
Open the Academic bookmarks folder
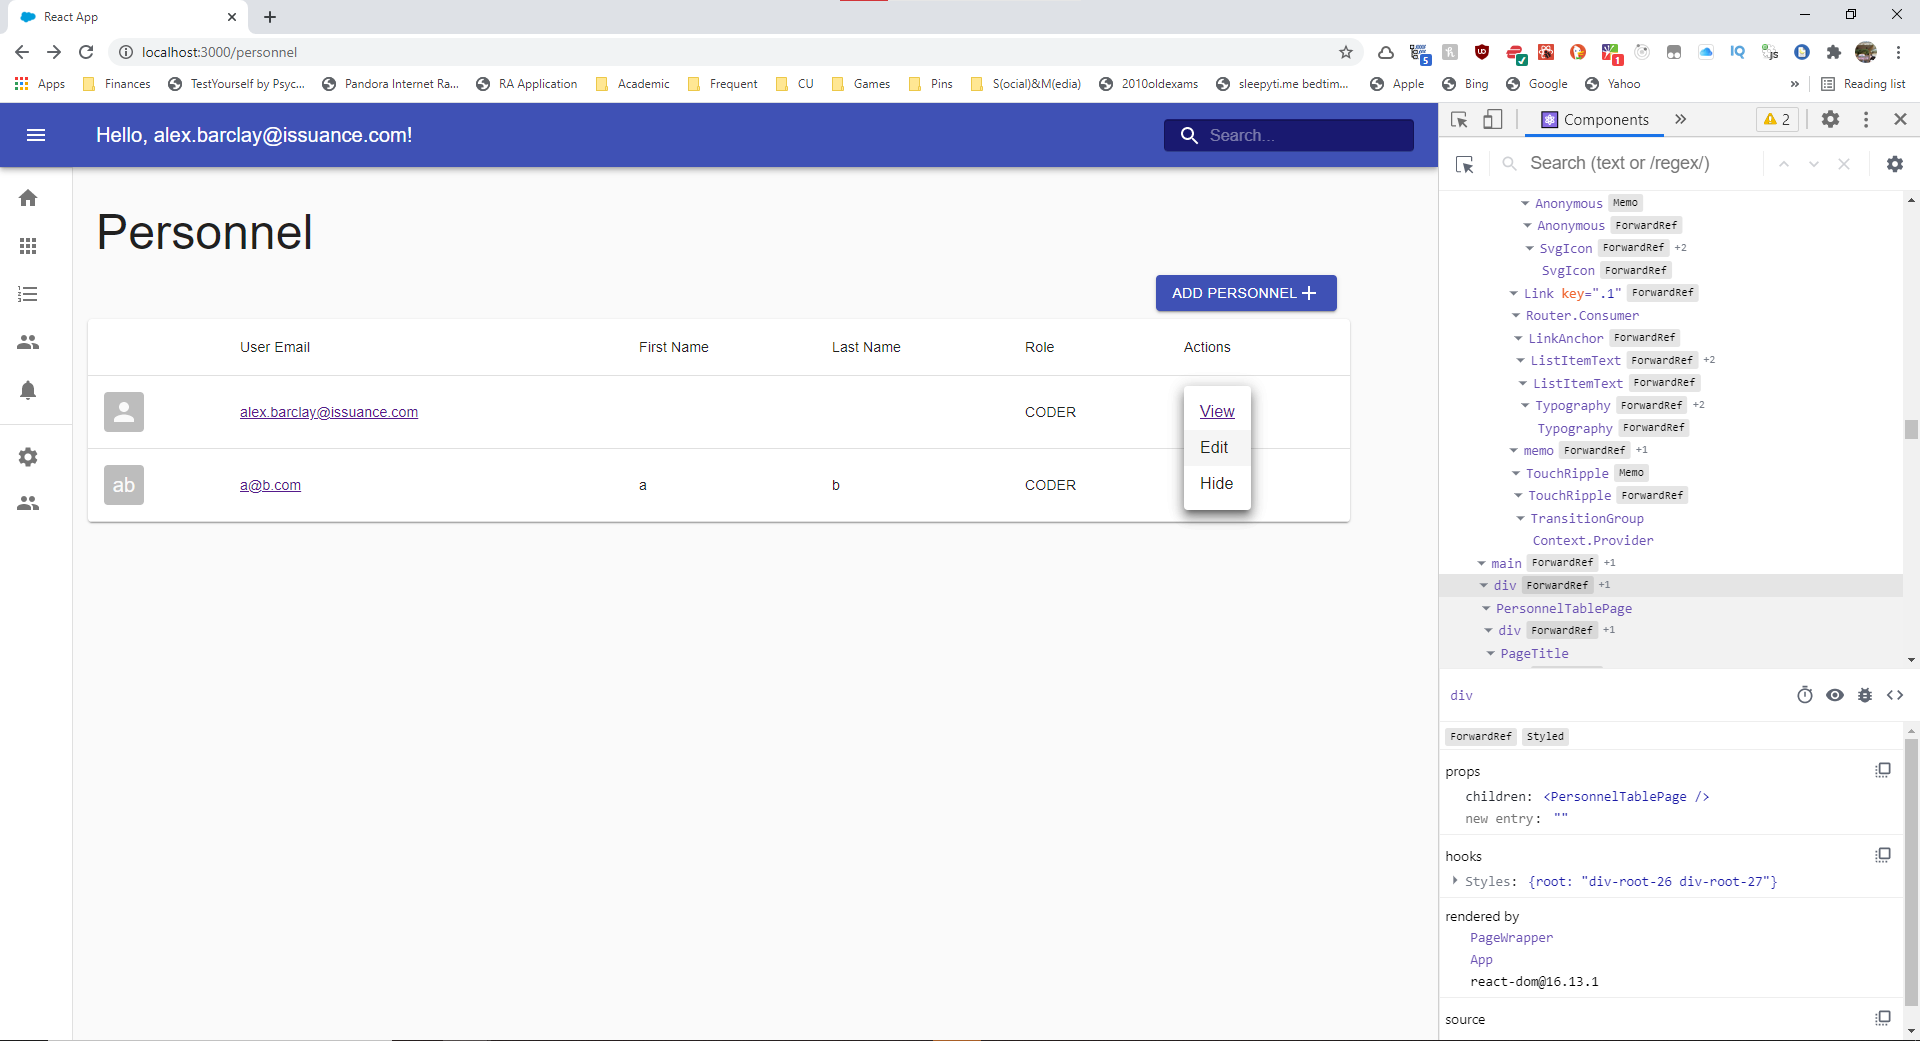pos(633,84)
